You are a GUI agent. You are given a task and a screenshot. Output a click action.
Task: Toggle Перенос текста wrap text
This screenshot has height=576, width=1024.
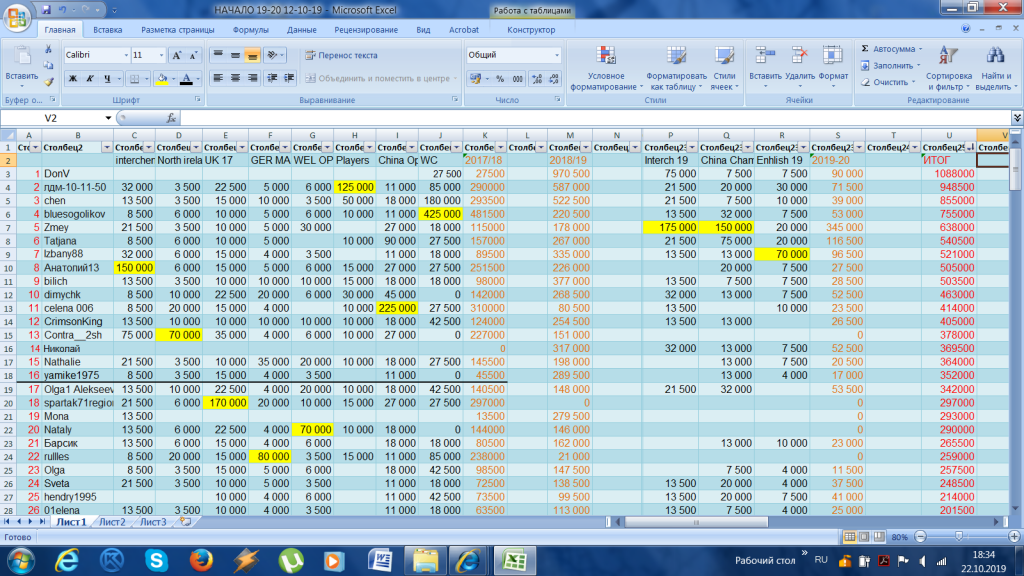341,55
